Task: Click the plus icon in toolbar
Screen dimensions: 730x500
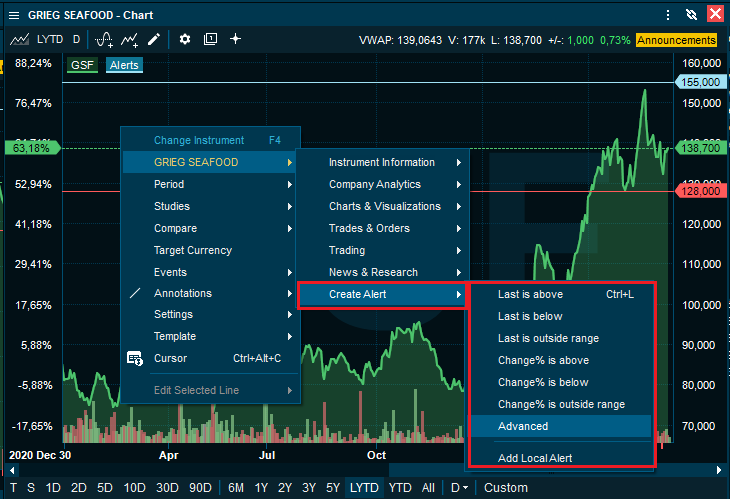Action: coord(236,40)
